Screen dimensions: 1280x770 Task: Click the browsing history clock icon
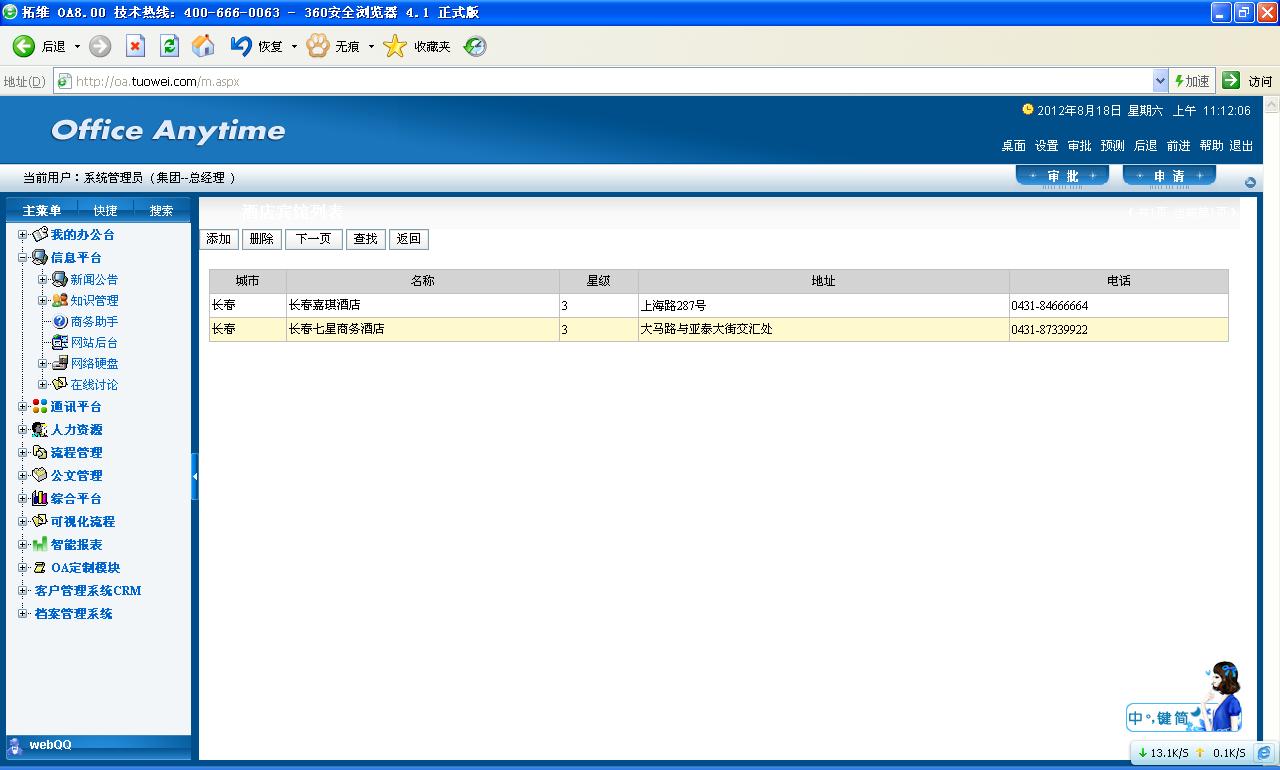pyautogui.click(x=475, y=46)
